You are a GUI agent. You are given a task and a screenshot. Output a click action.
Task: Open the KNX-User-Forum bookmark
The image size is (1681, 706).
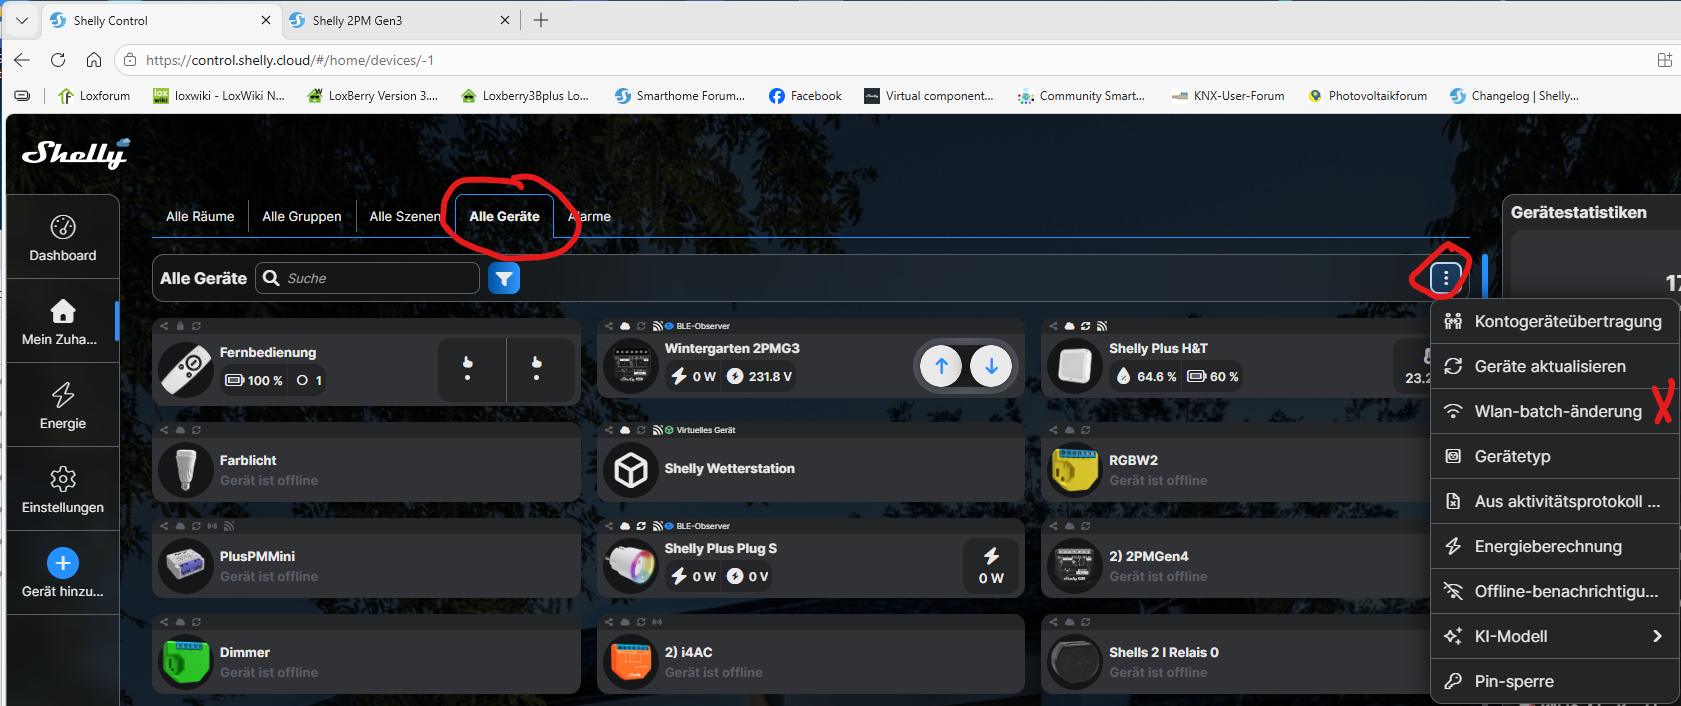pyautogui.click(x=1228, y=96)
